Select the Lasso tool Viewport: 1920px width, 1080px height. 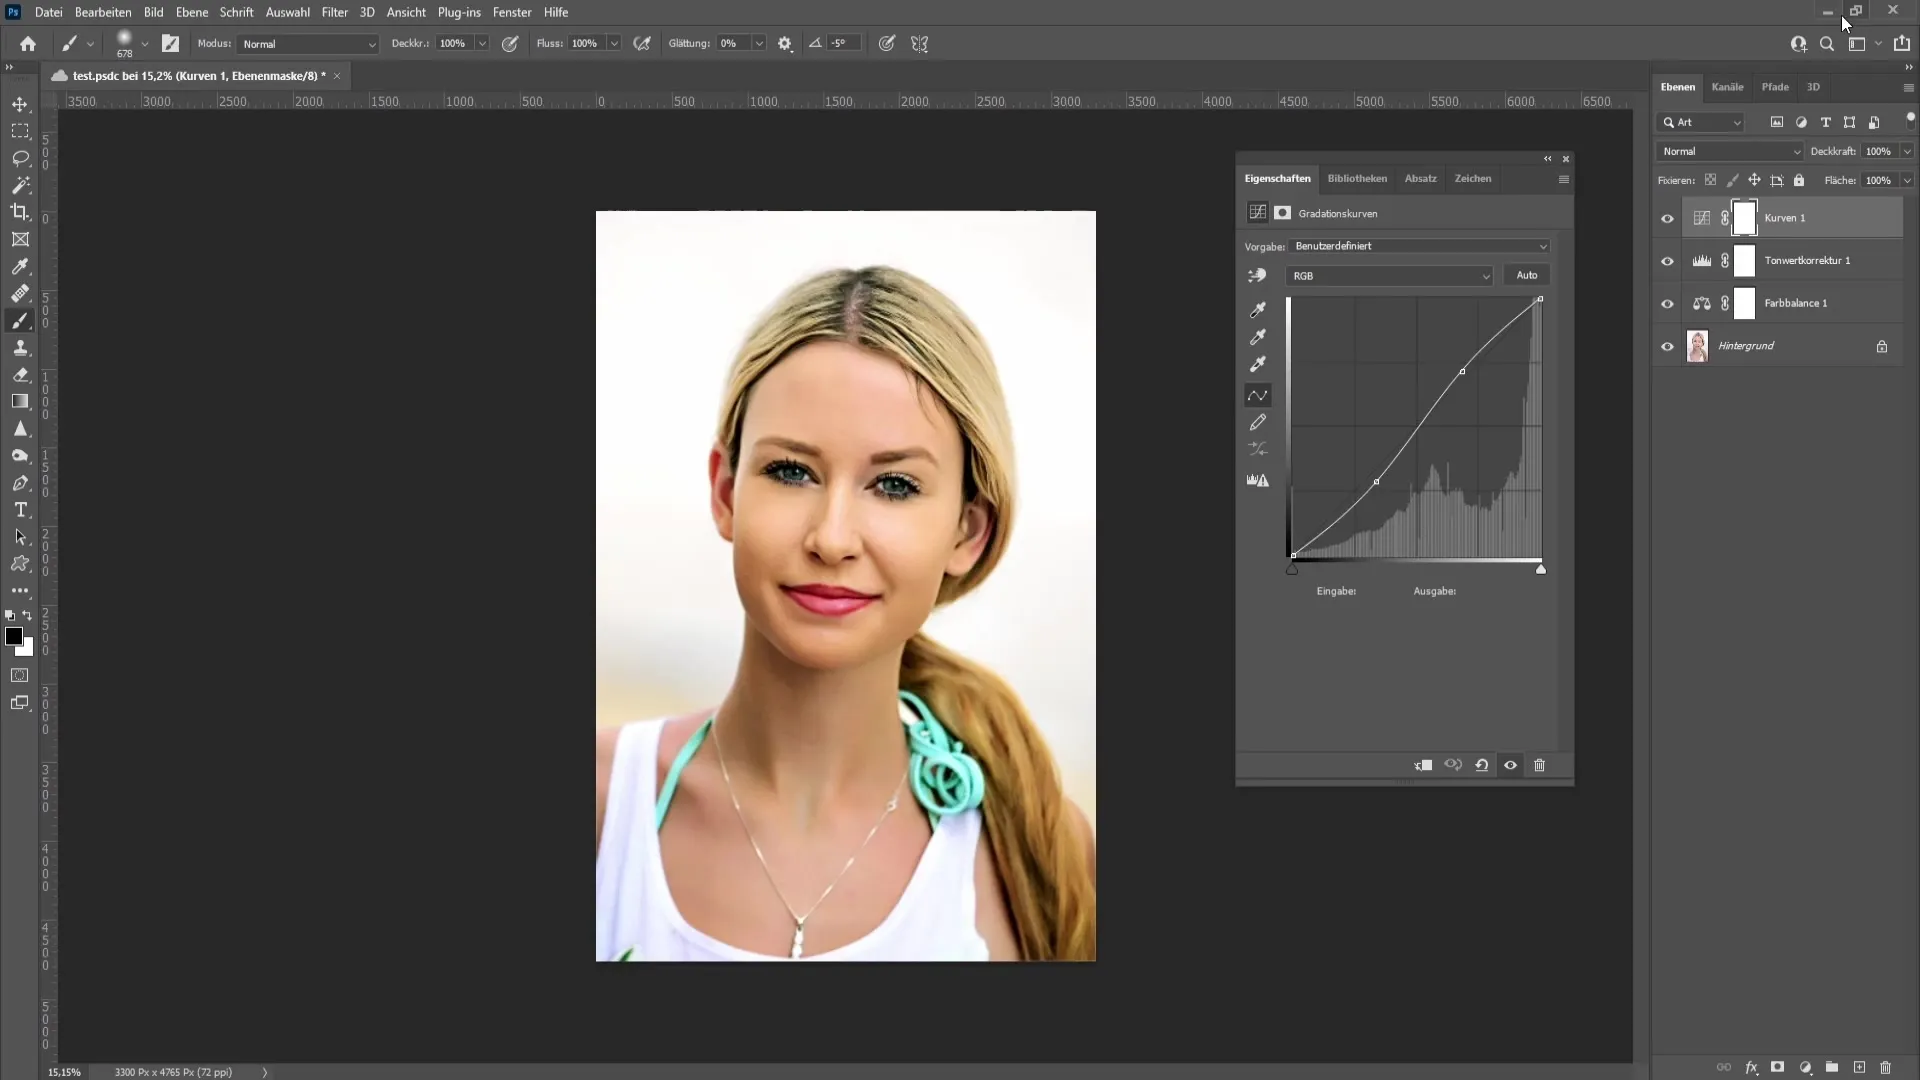tap(20, 157)
